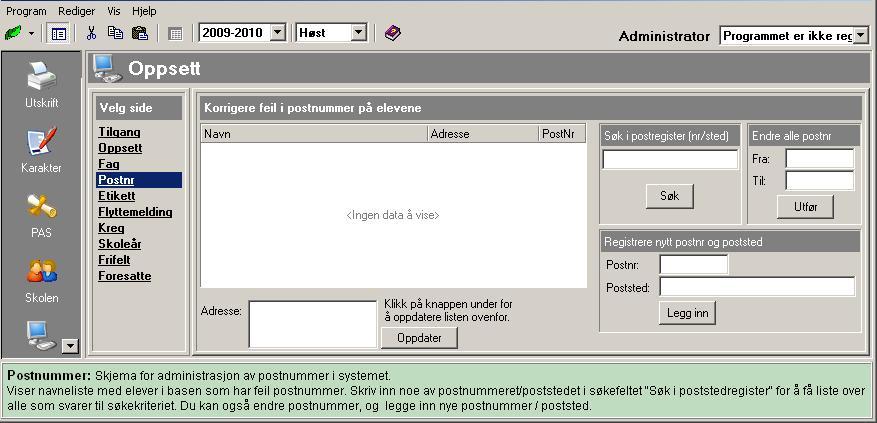Open the help book icon
The width and height of the screenshot is (877, 423).
coord(393,33)
